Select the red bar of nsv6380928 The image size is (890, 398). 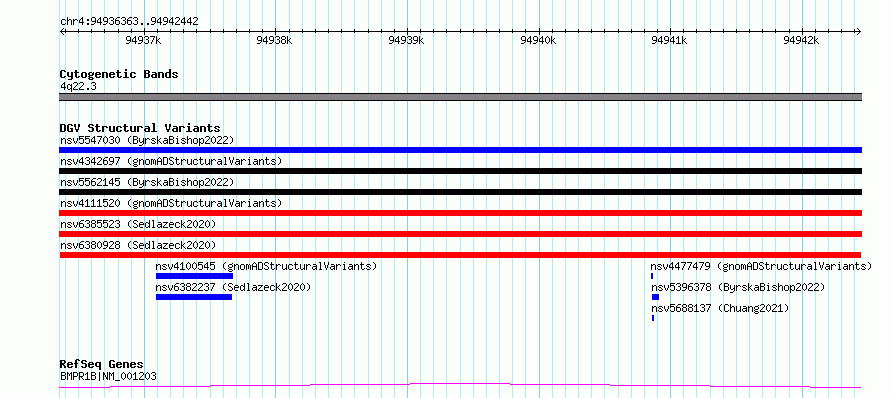tap(460, 255)
